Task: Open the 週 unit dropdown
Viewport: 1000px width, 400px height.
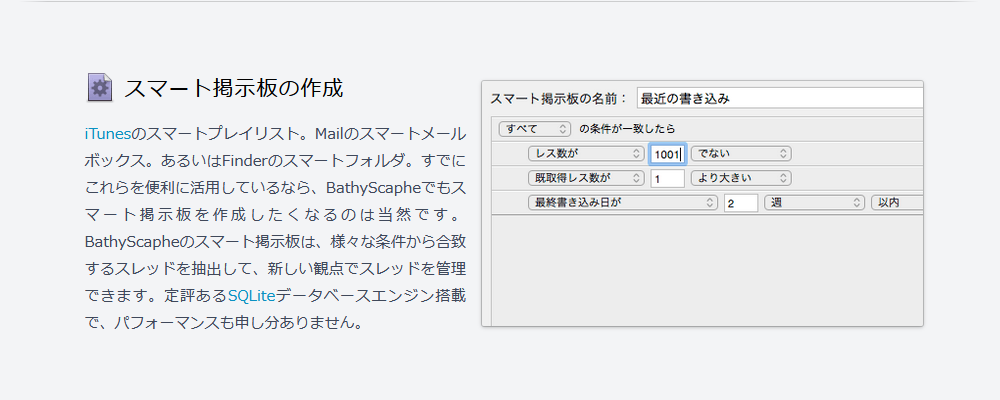Action: point(814,203)
